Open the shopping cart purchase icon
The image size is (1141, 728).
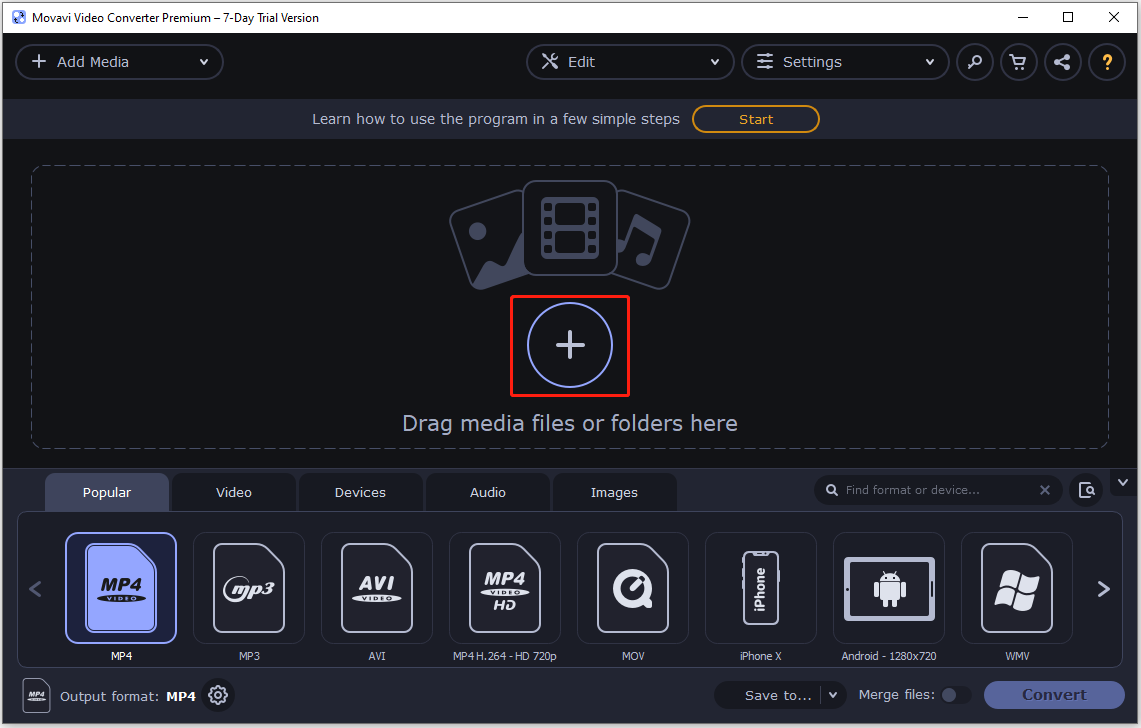pos(1018,62)
